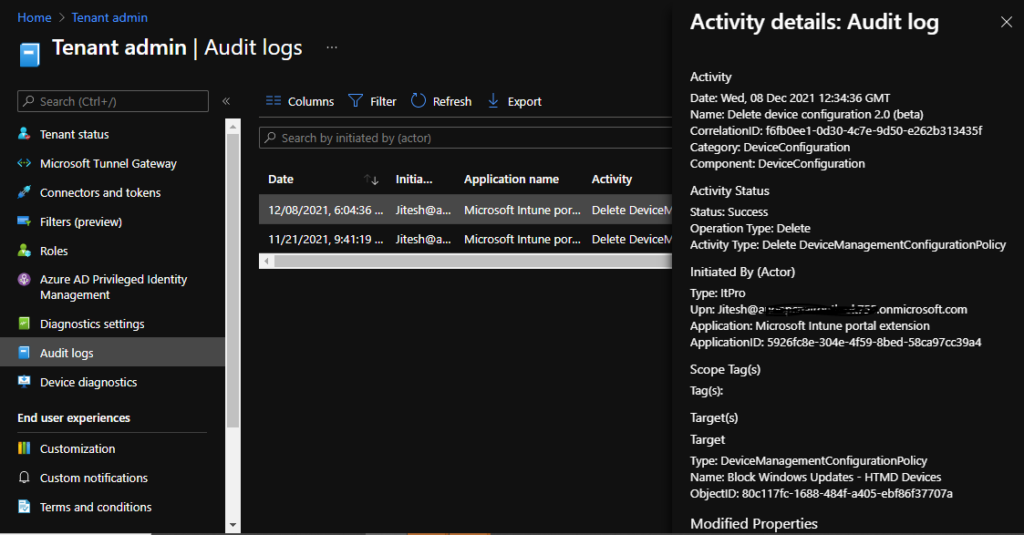Click the ObjectID value in details
Image resolution: width=1024 pixels, height=535 pixels.
pyautogui.click(x=847, y=493)
